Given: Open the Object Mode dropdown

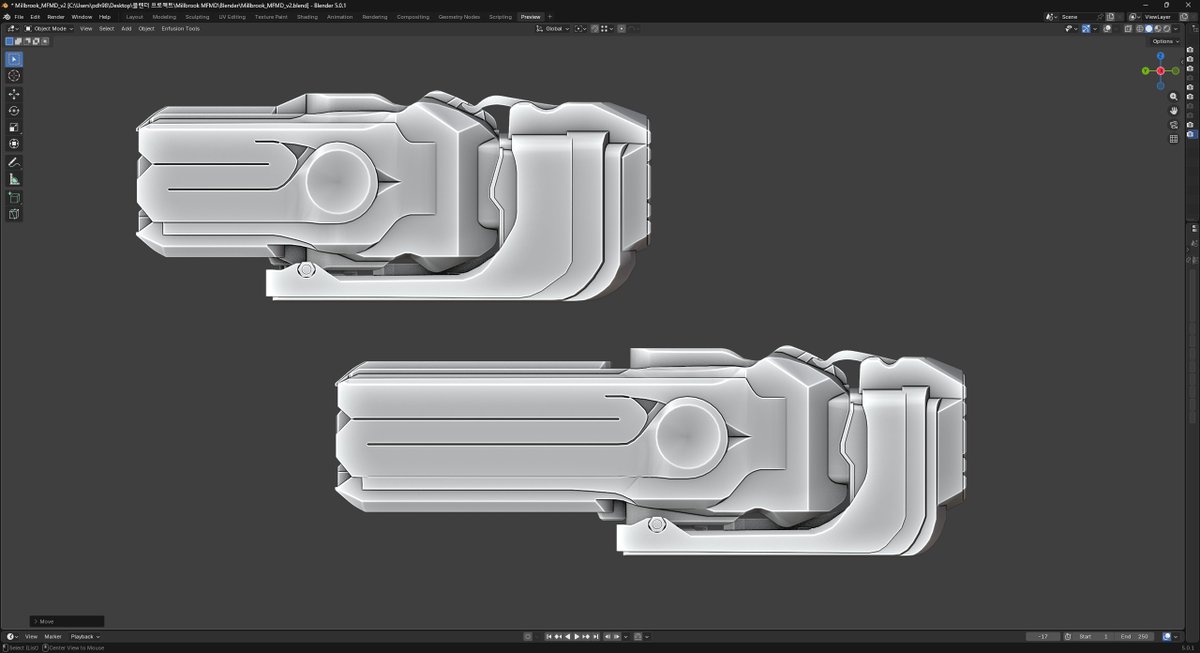Looking at the screenshot, I should tap(49, 29).
